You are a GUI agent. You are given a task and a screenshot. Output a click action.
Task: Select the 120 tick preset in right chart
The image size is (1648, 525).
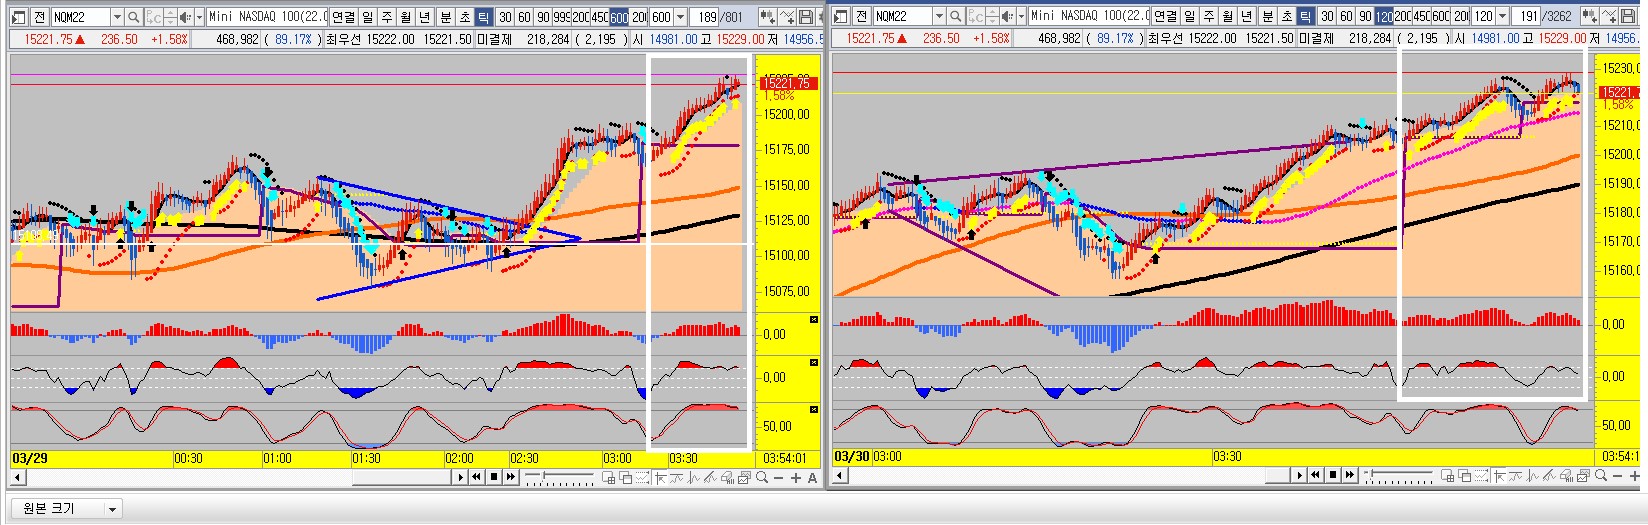tap(1384, 17)
